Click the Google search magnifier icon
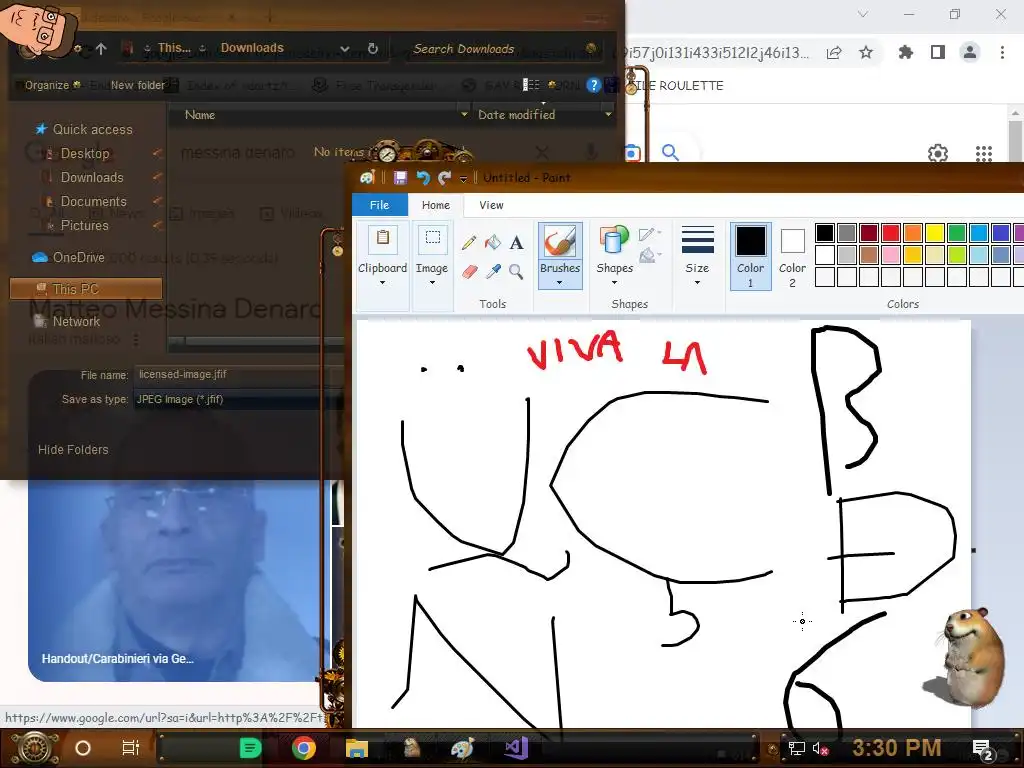 670,153
